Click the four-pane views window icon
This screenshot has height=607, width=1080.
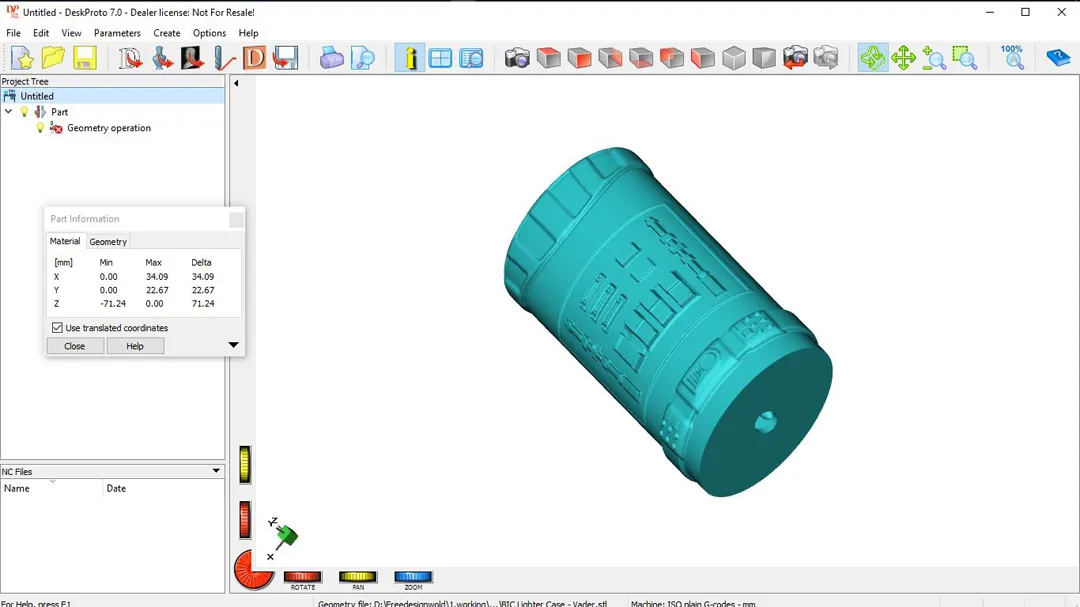(440, 58)
